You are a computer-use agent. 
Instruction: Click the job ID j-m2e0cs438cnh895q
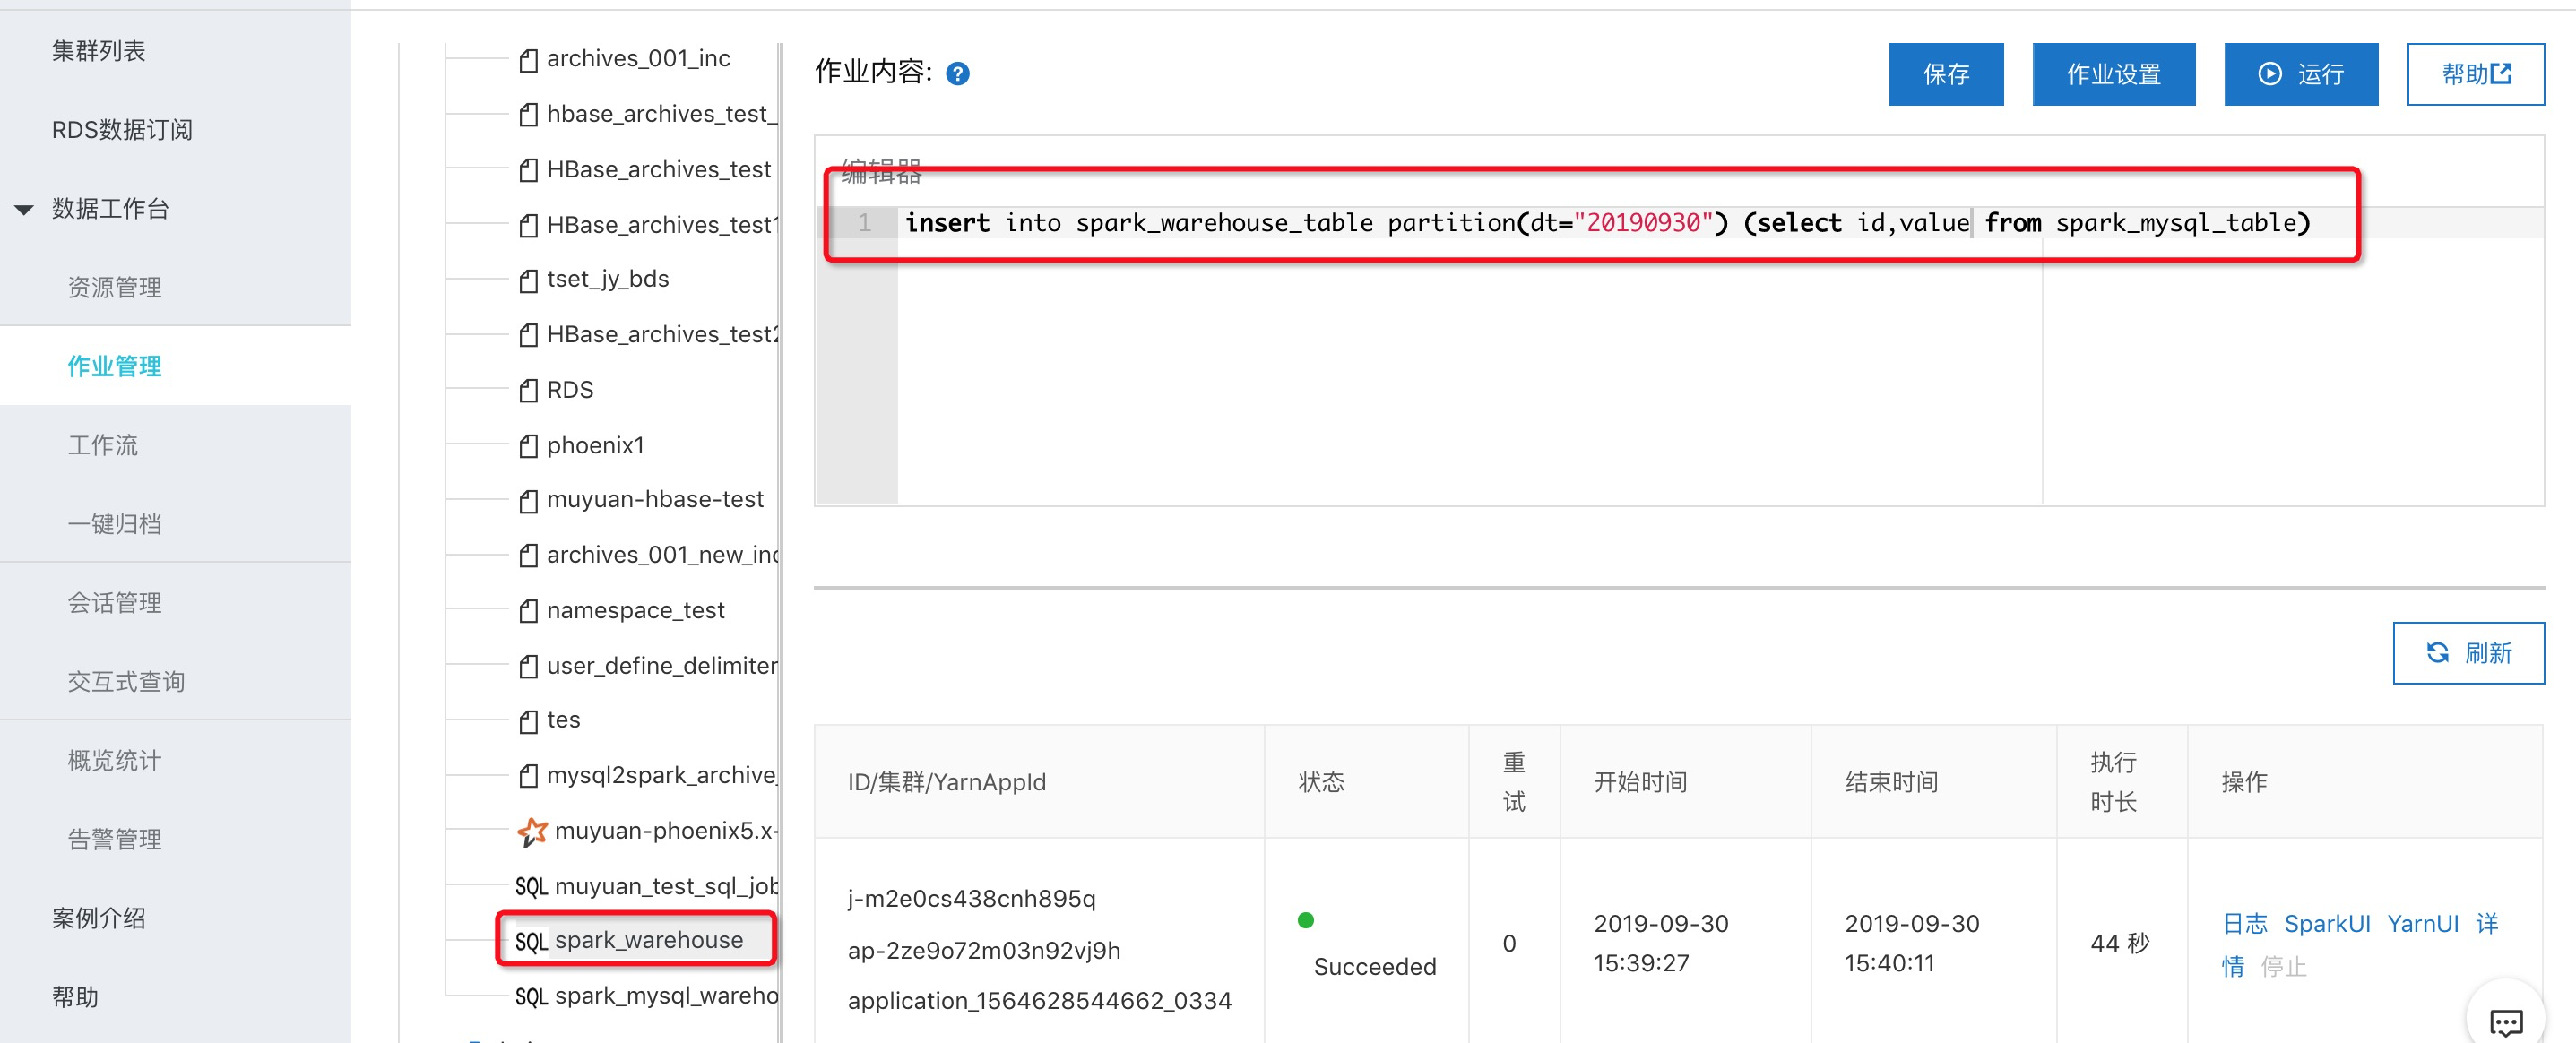(x=971, y=900)
